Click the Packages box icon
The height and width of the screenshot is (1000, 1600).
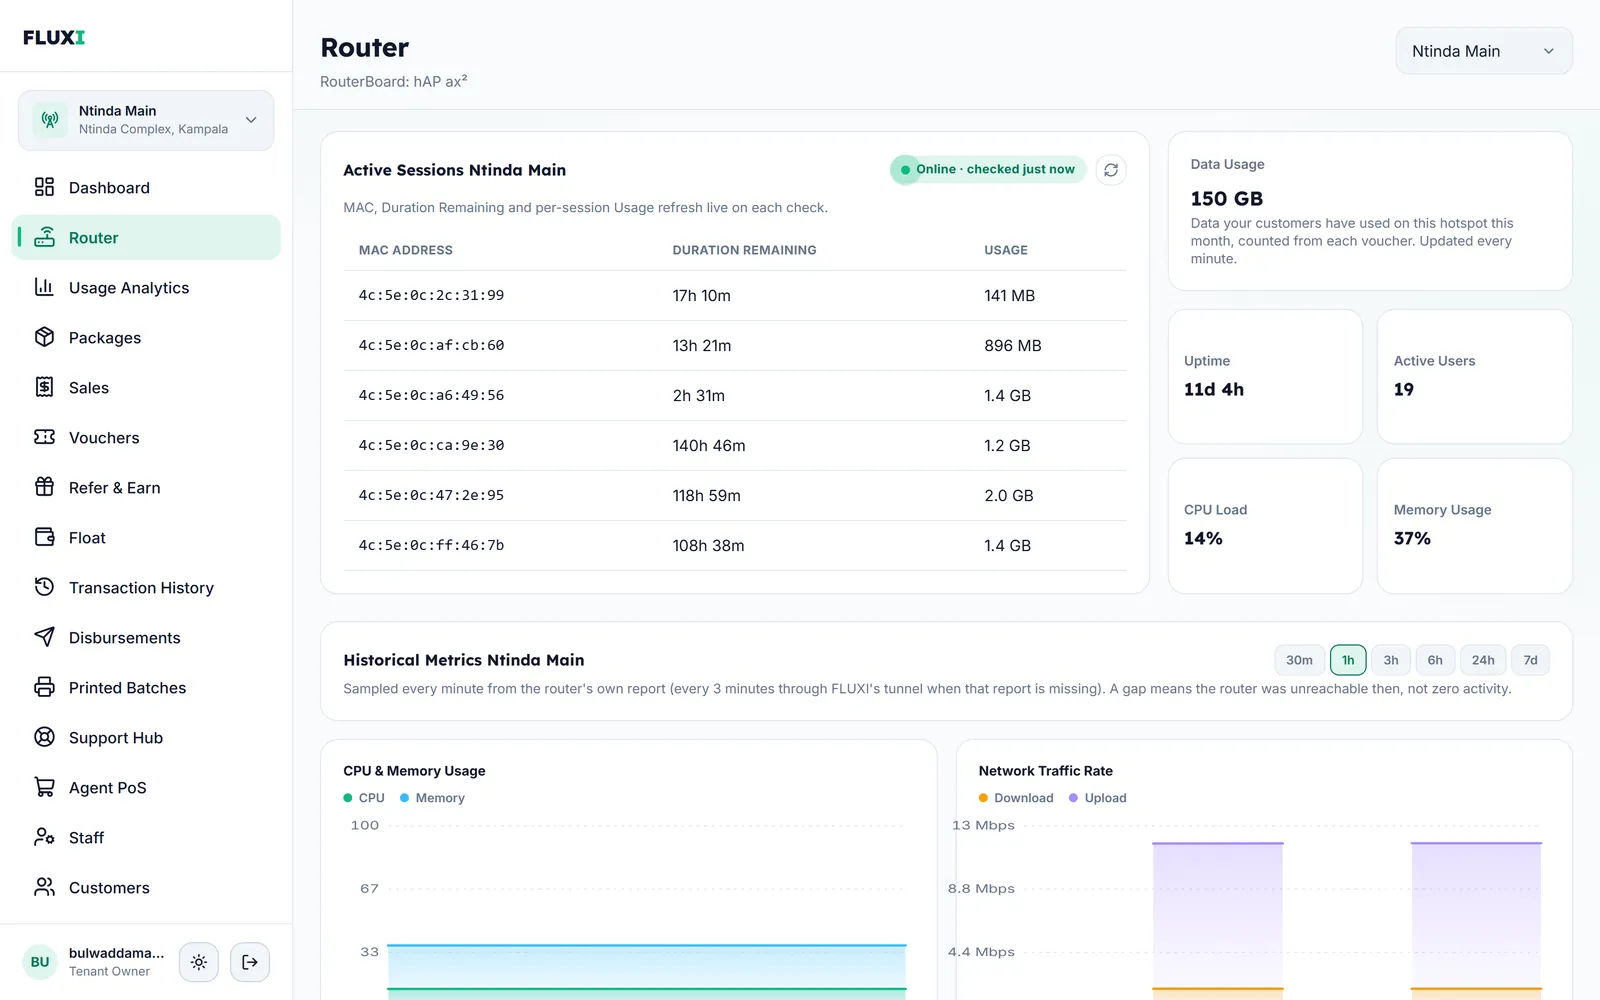point(44,337)
